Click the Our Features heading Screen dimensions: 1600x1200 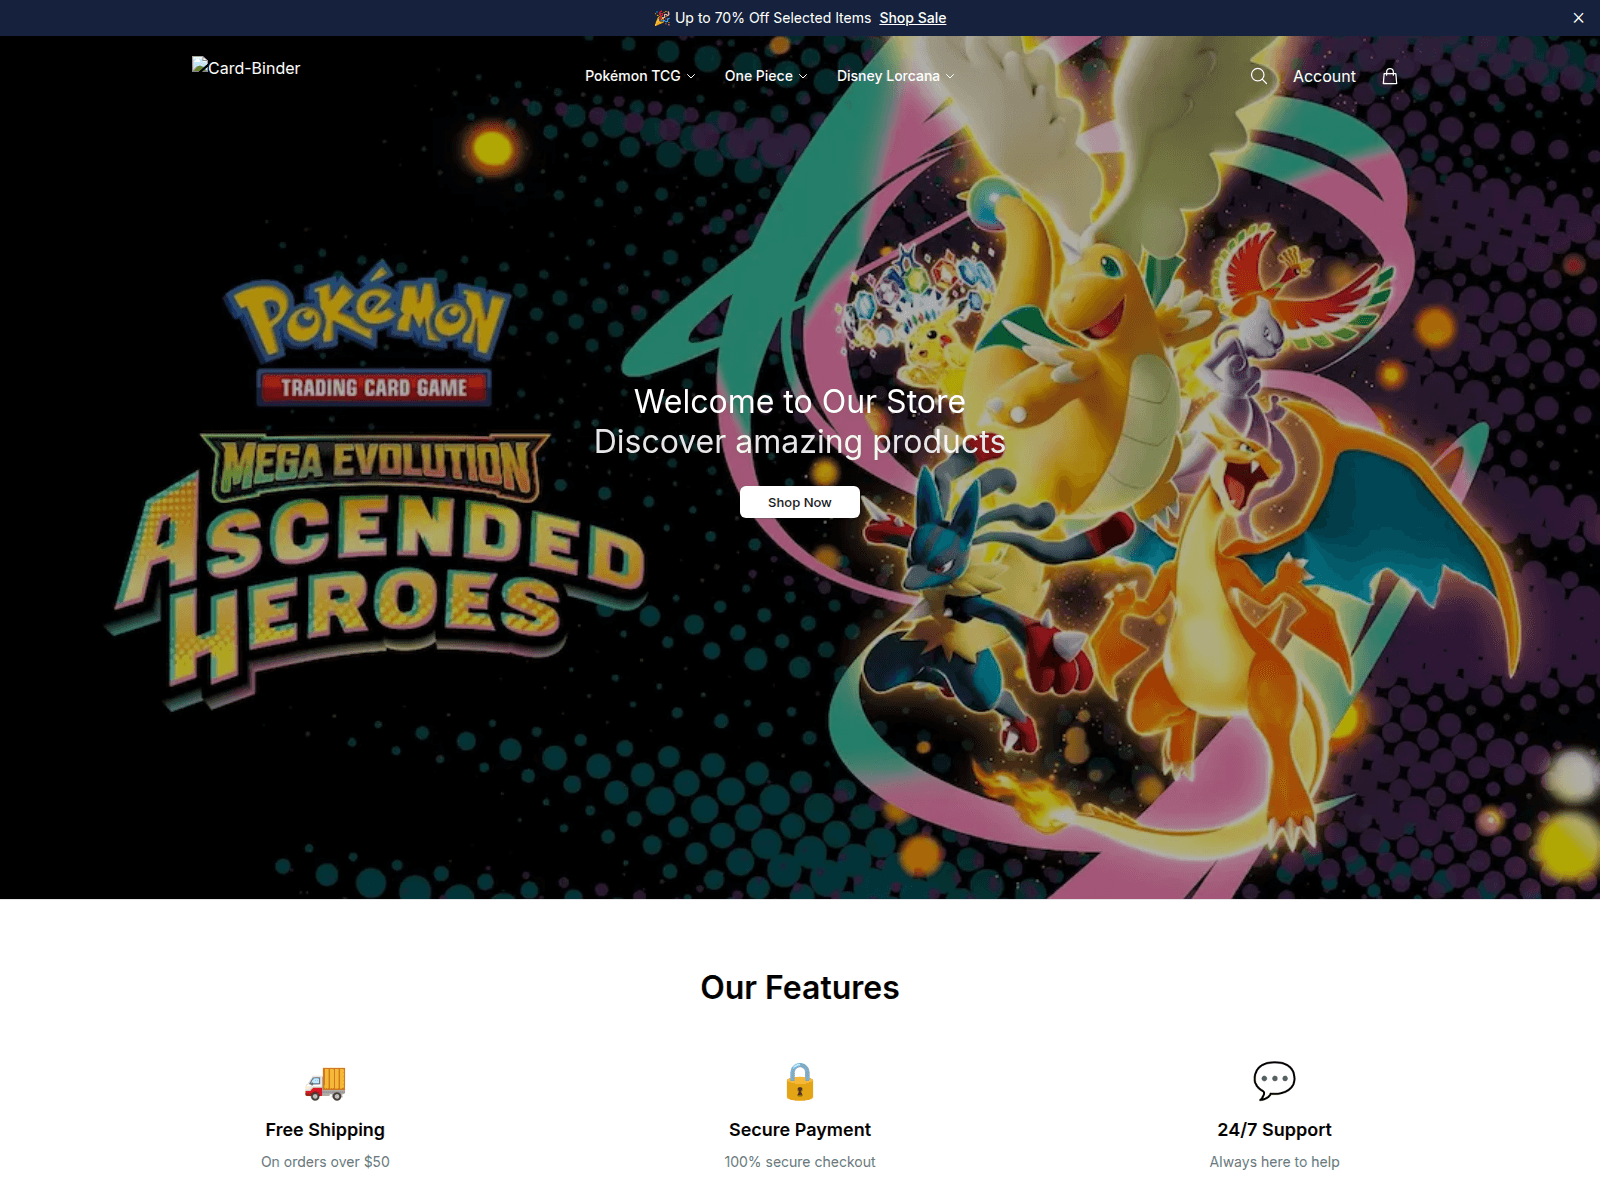click(x=800, y=987)
